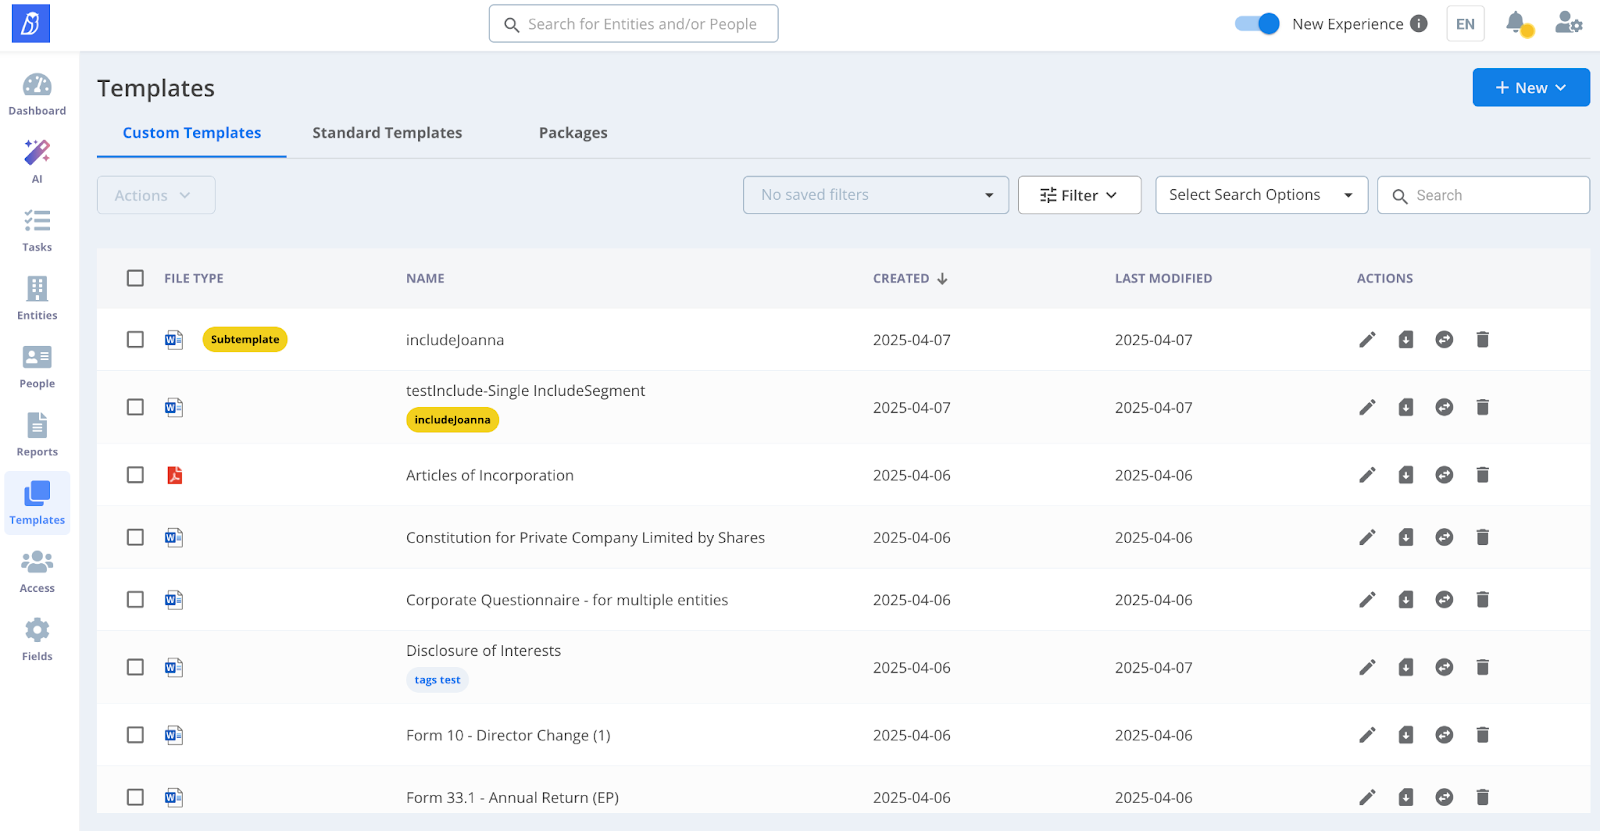
Task: Click PDF file icon for Articles of Incorporation
Action: (x=174, y=475)
